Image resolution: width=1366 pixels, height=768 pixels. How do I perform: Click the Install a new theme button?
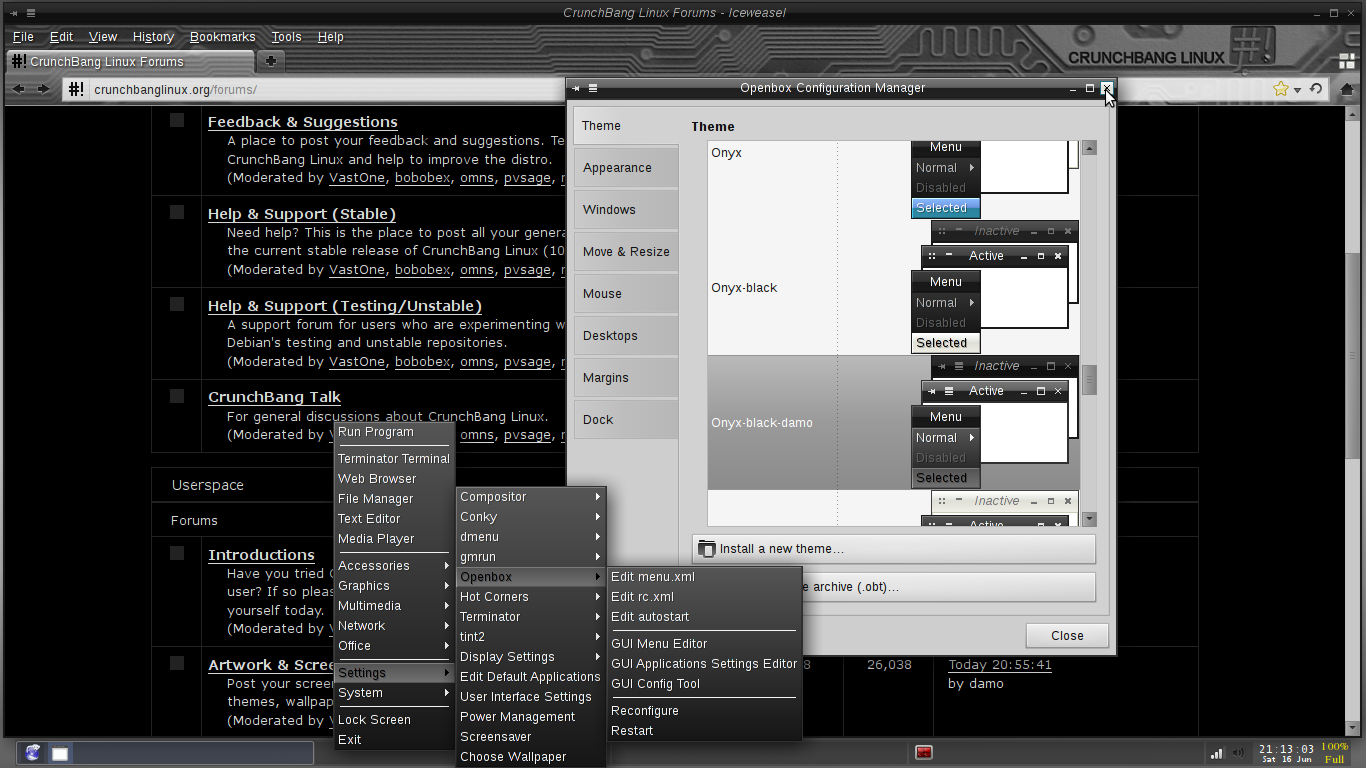[893, 549]
